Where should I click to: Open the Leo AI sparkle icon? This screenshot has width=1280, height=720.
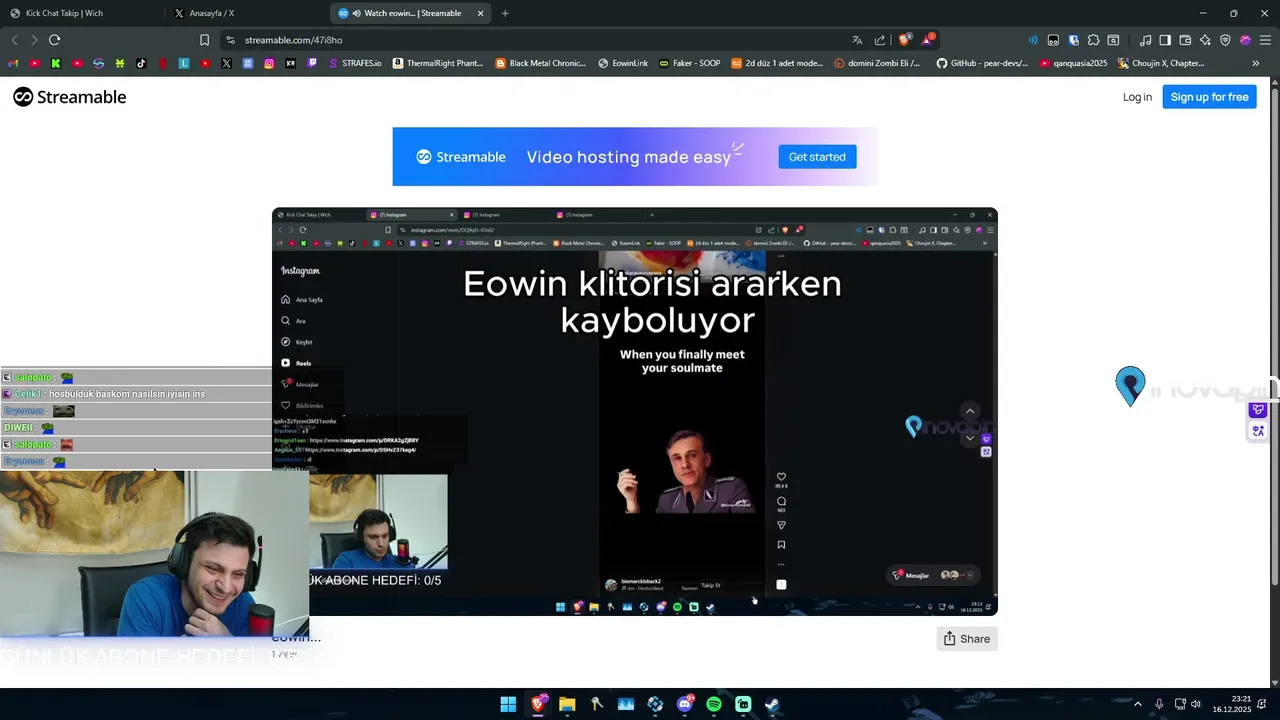click(x=1205, y=40)
